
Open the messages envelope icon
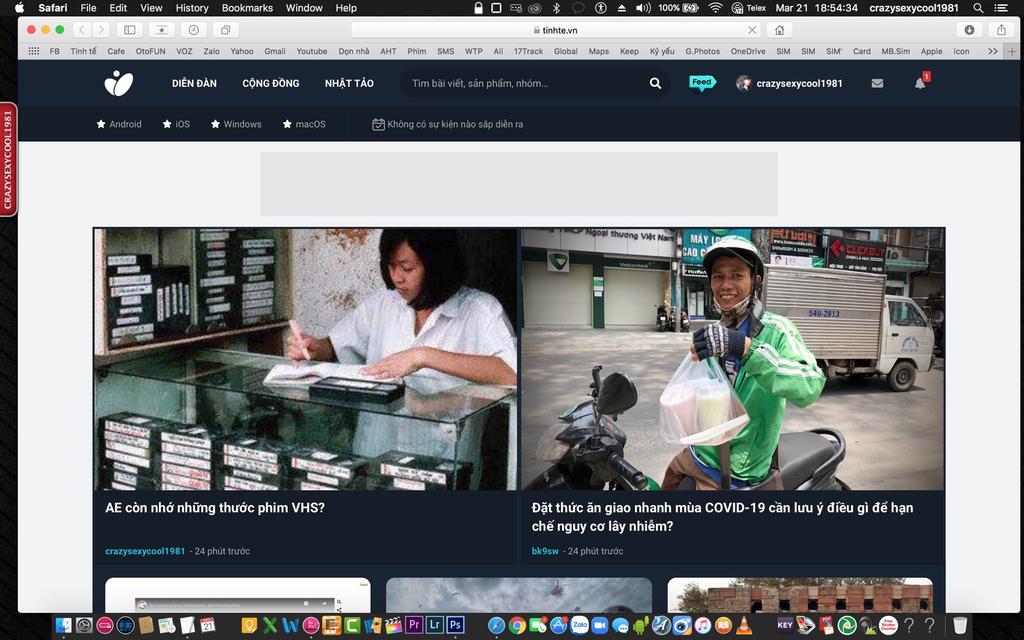(877, 84)
